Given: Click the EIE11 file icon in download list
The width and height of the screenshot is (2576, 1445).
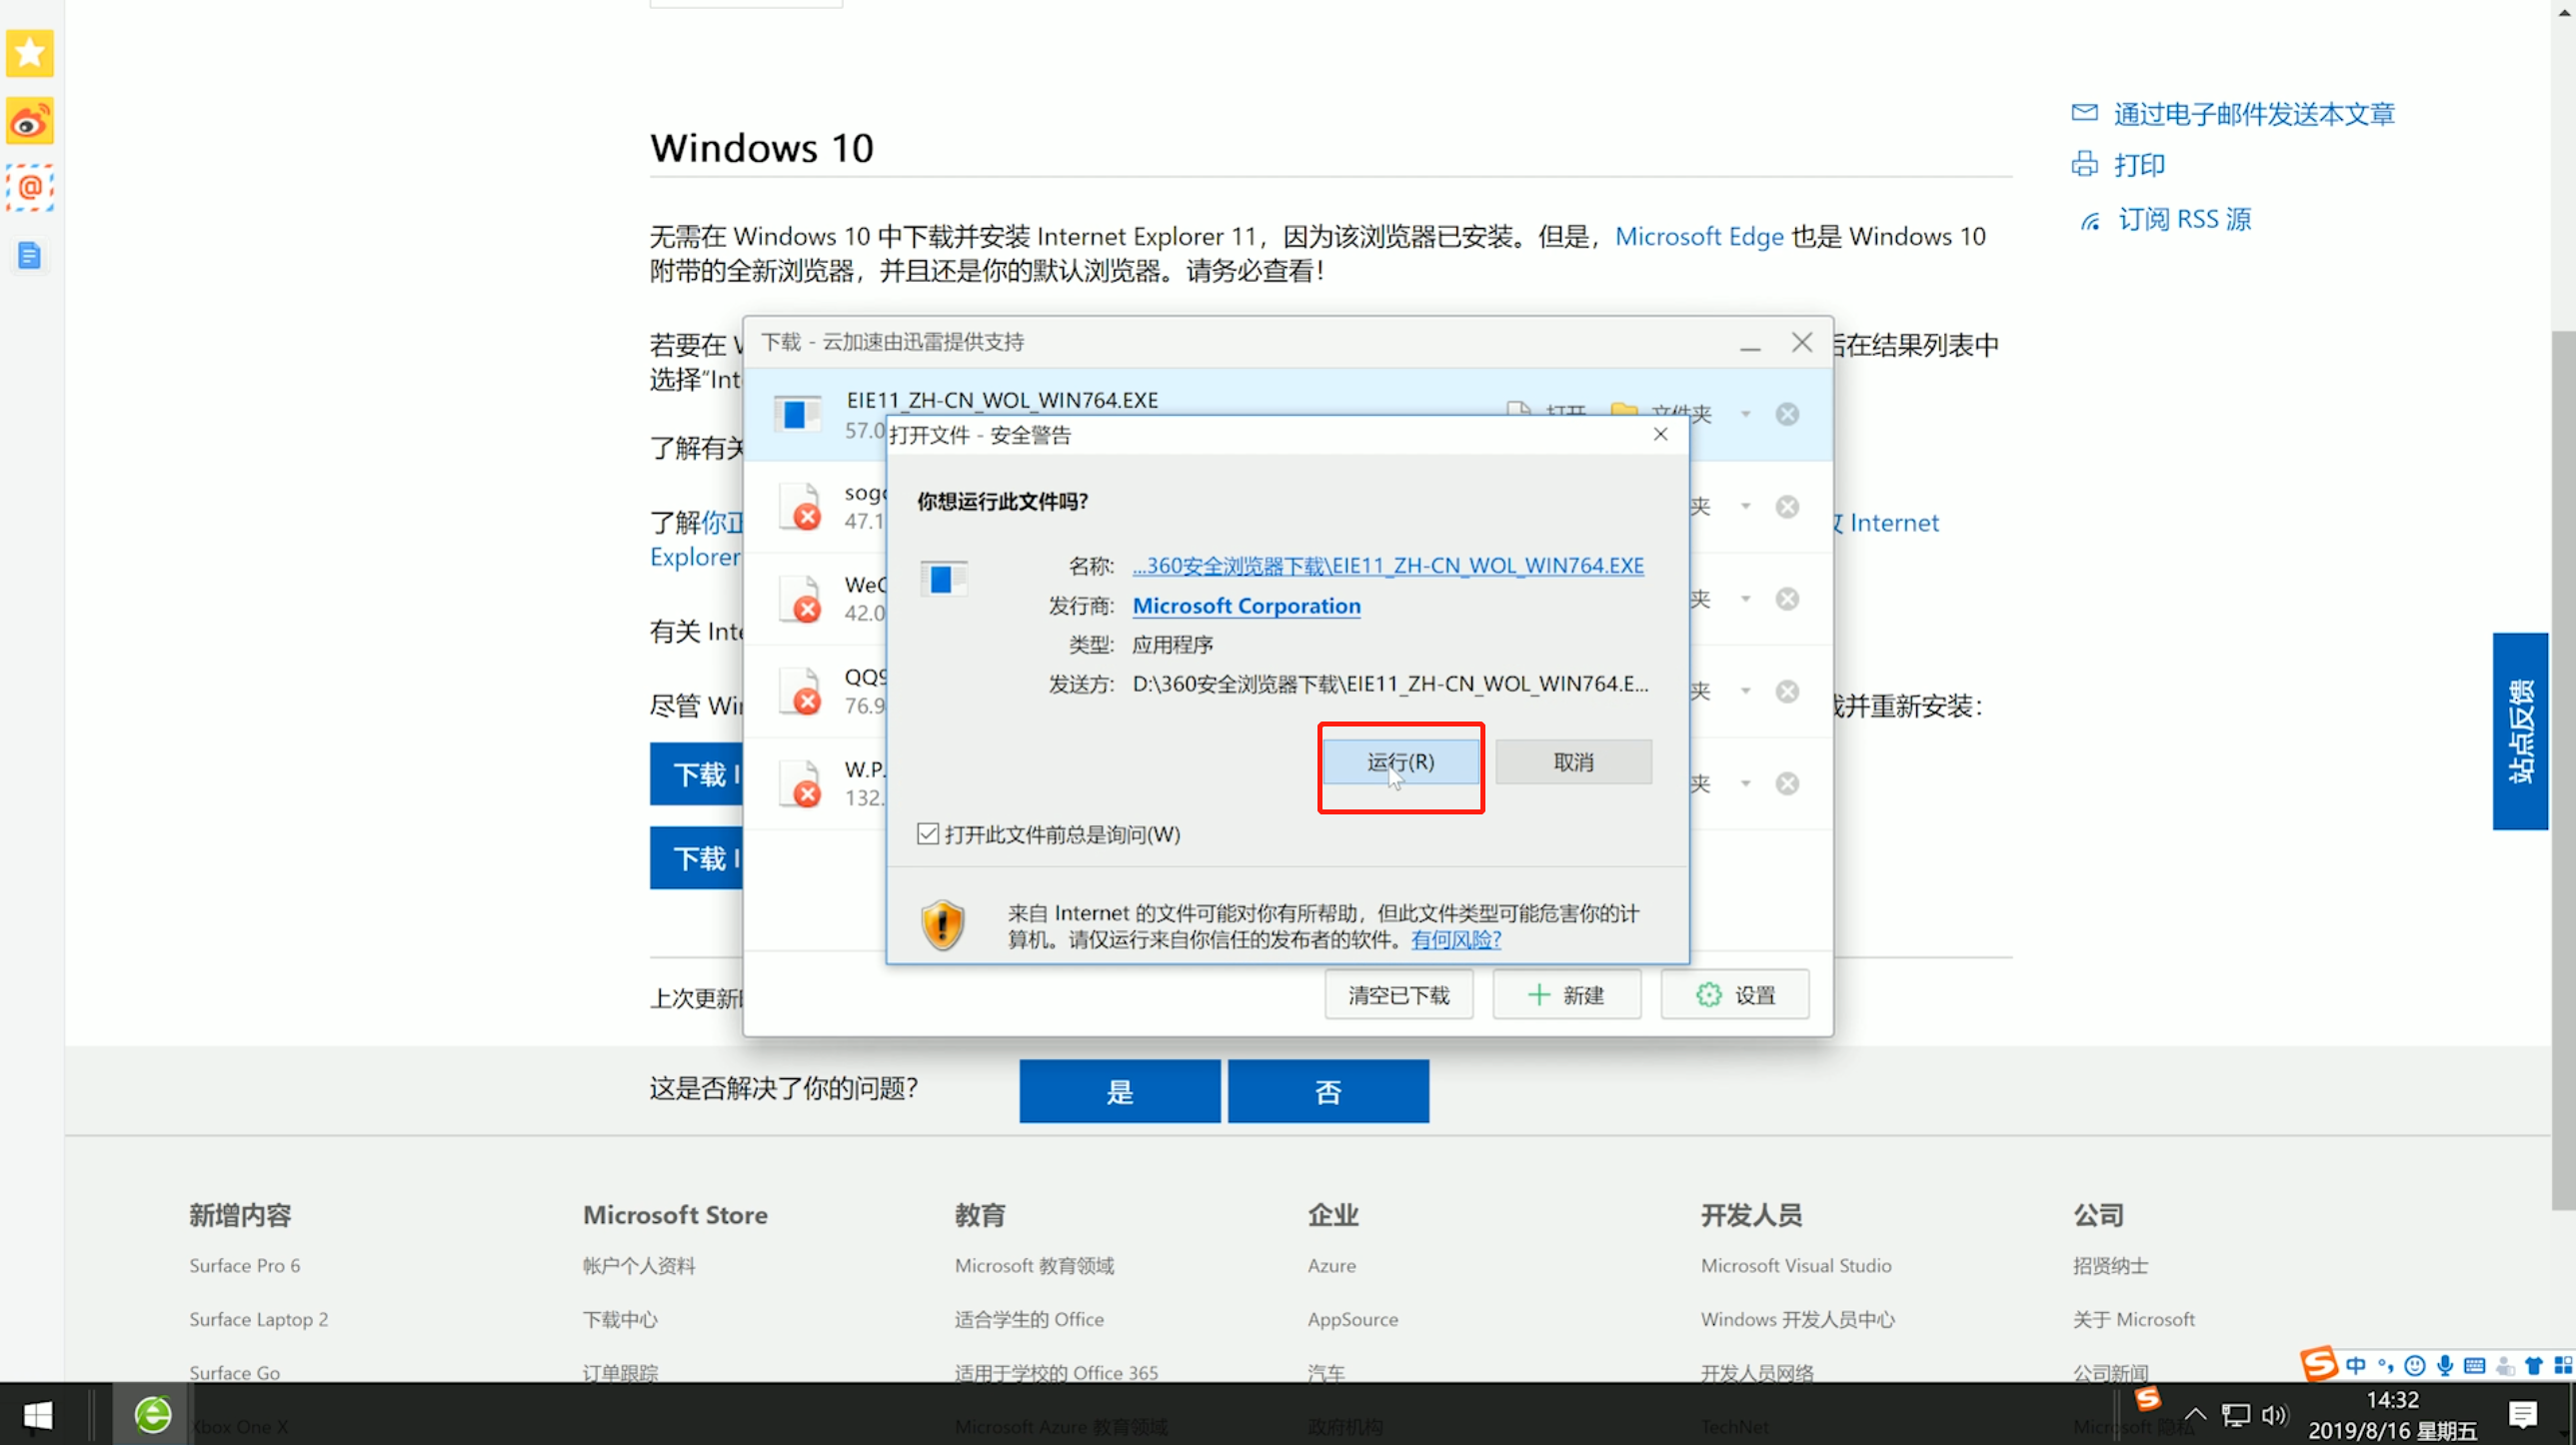Looking at the screenshot, I should coord(797,414).
